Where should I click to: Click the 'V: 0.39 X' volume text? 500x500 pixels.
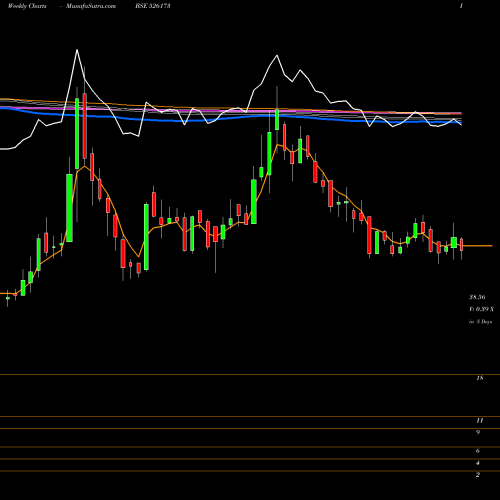(481, 309)
